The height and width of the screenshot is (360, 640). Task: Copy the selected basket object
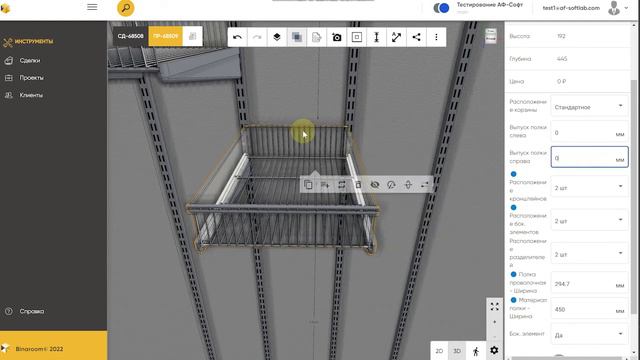point(308,185)
